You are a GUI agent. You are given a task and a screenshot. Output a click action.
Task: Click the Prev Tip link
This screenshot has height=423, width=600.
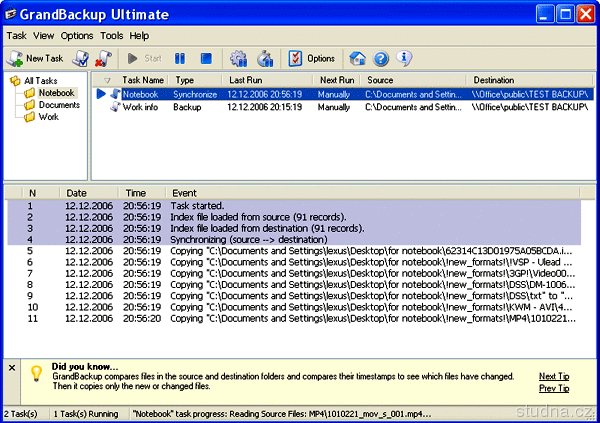[x=554, y=388]
